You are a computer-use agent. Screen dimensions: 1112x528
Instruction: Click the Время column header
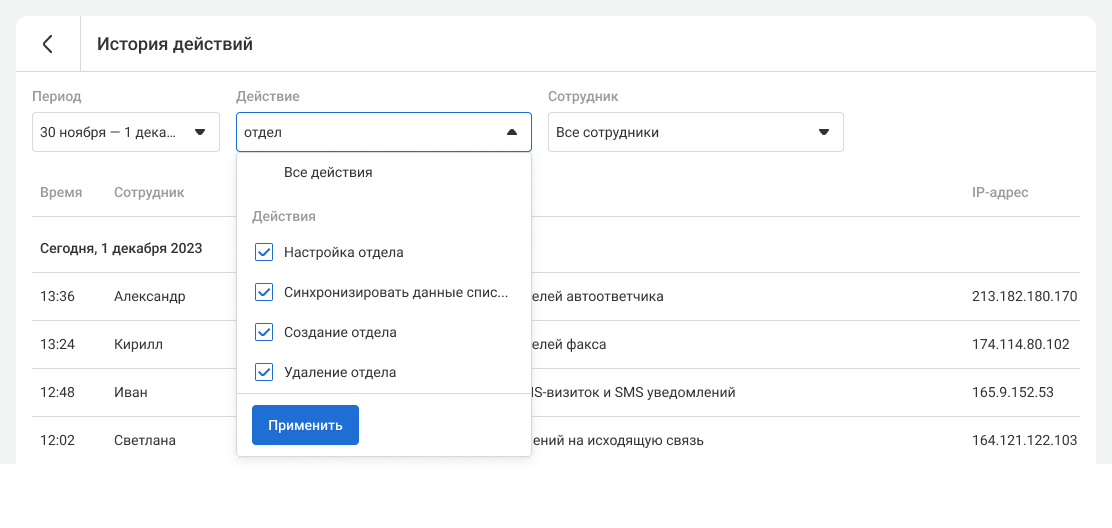61,192
